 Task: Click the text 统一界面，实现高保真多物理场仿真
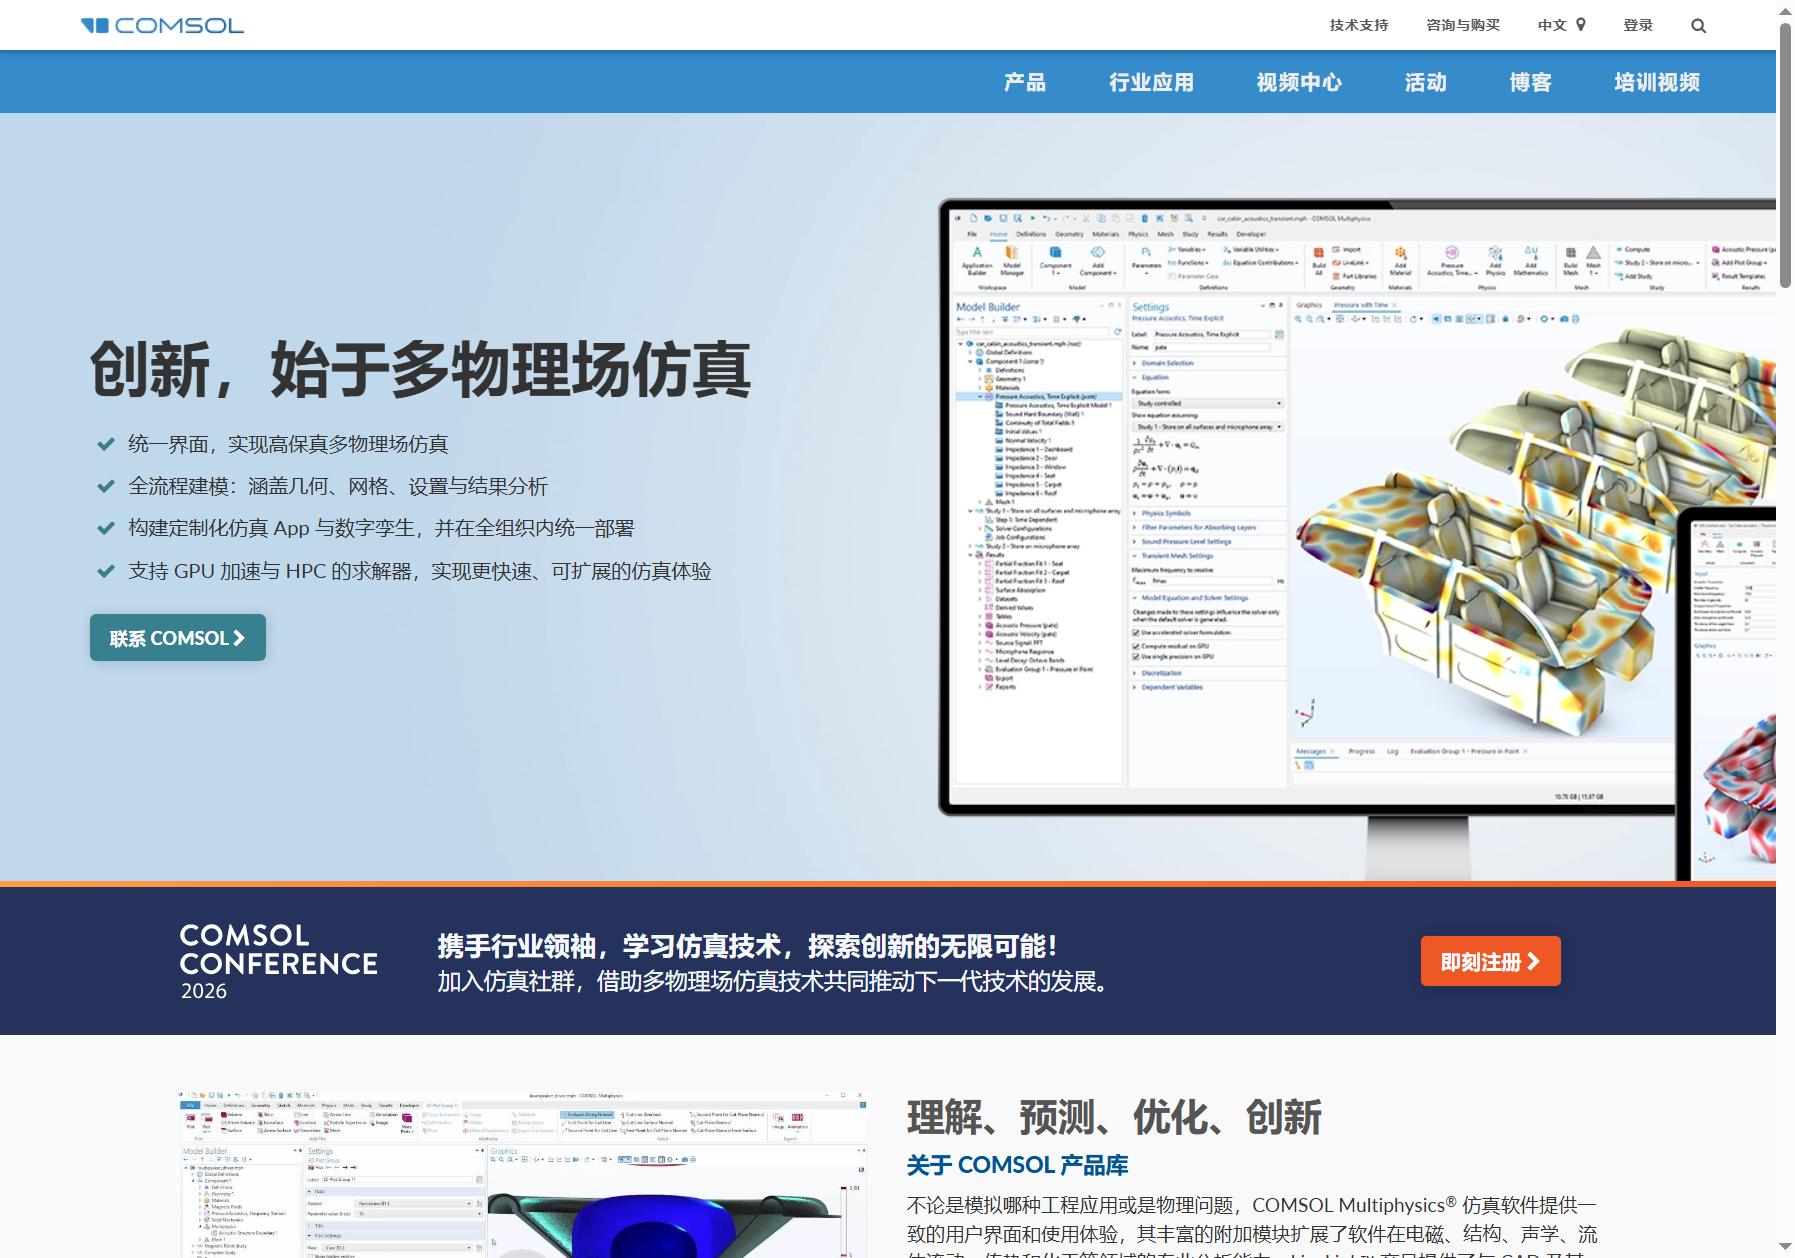click(x=288, y=444)
